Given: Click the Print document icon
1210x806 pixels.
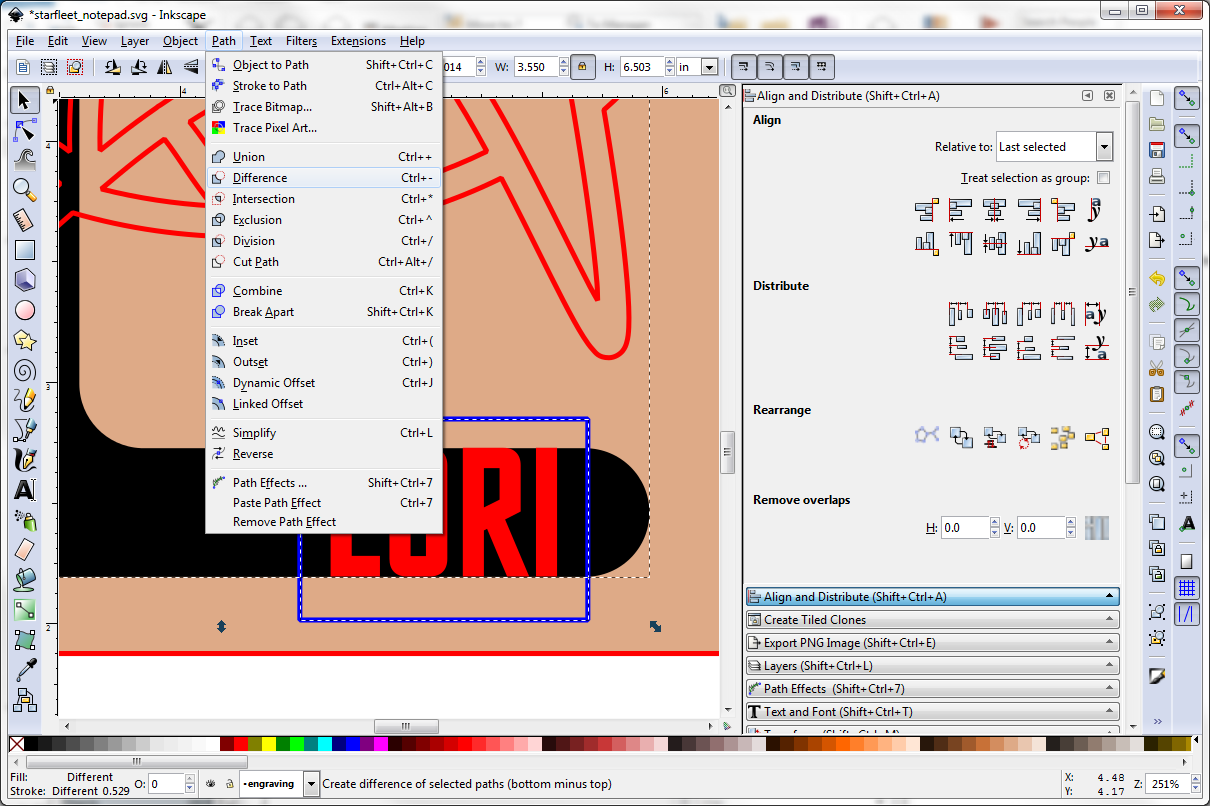Looking at the screenshot, I should [1157, 176].
